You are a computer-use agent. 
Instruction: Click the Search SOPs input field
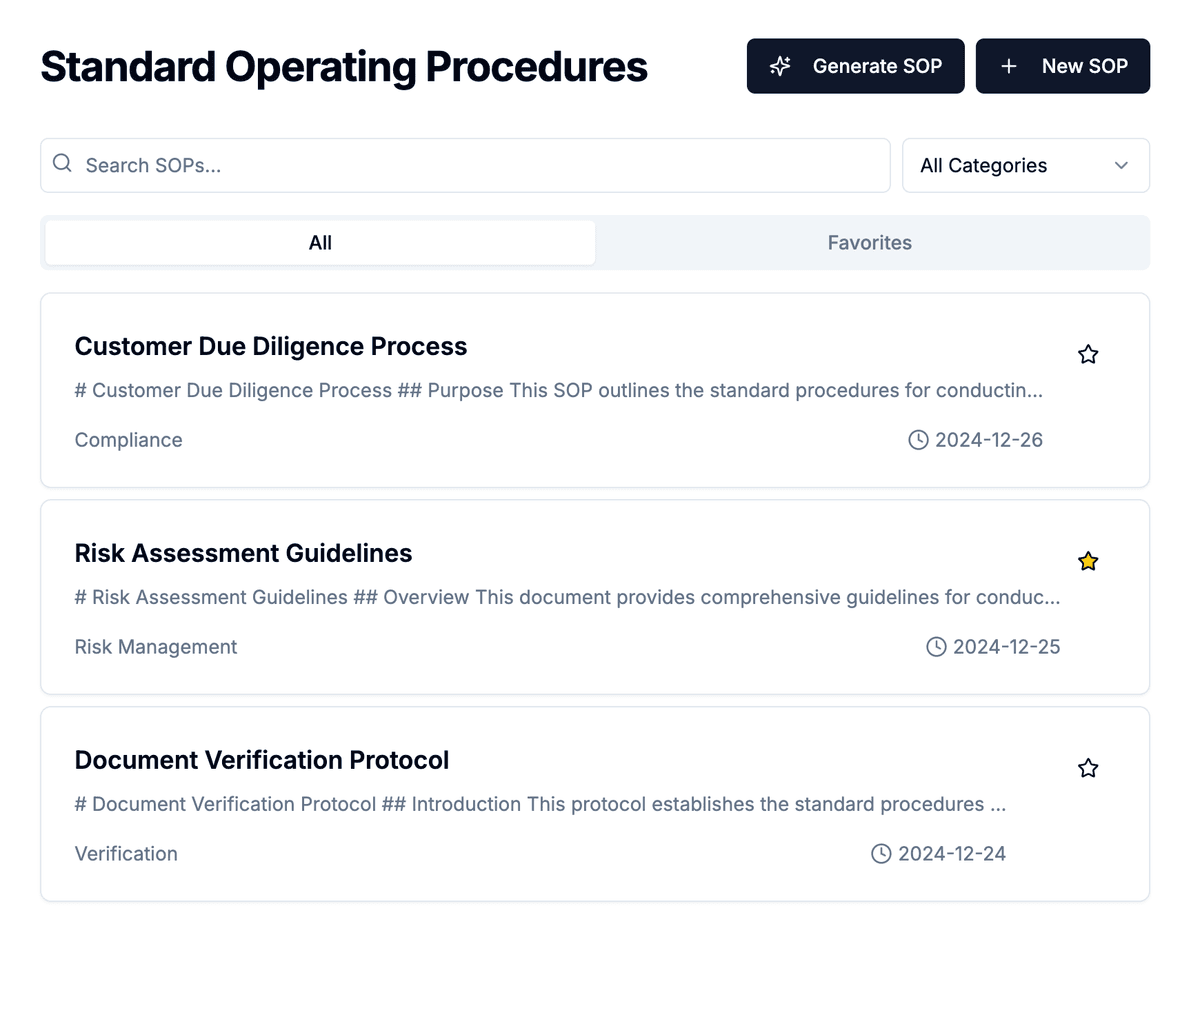400,165
